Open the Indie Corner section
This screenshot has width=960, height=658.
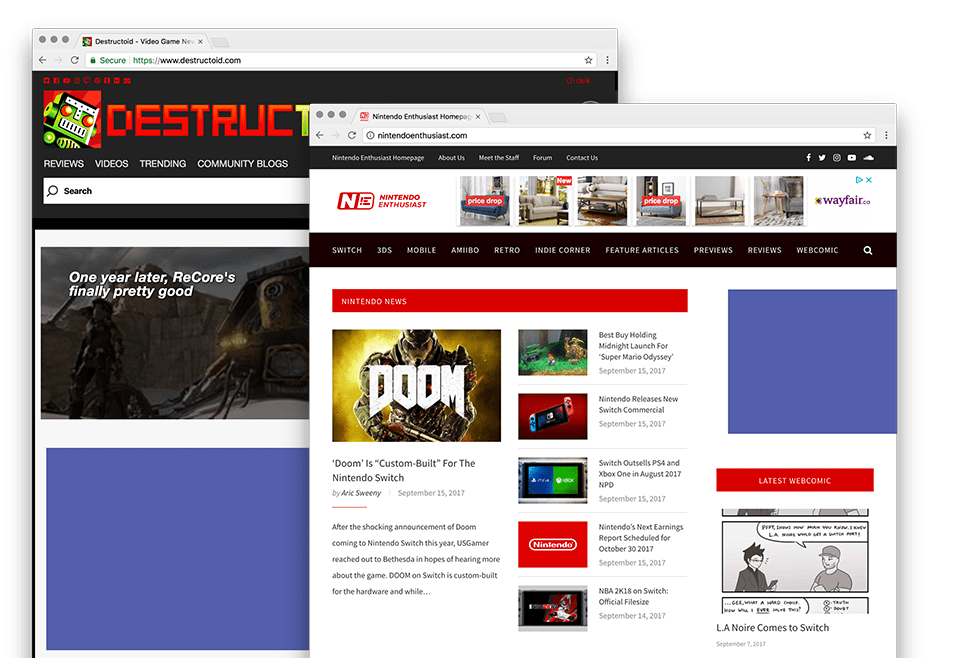pyautogui.click(x=563, y=250)
